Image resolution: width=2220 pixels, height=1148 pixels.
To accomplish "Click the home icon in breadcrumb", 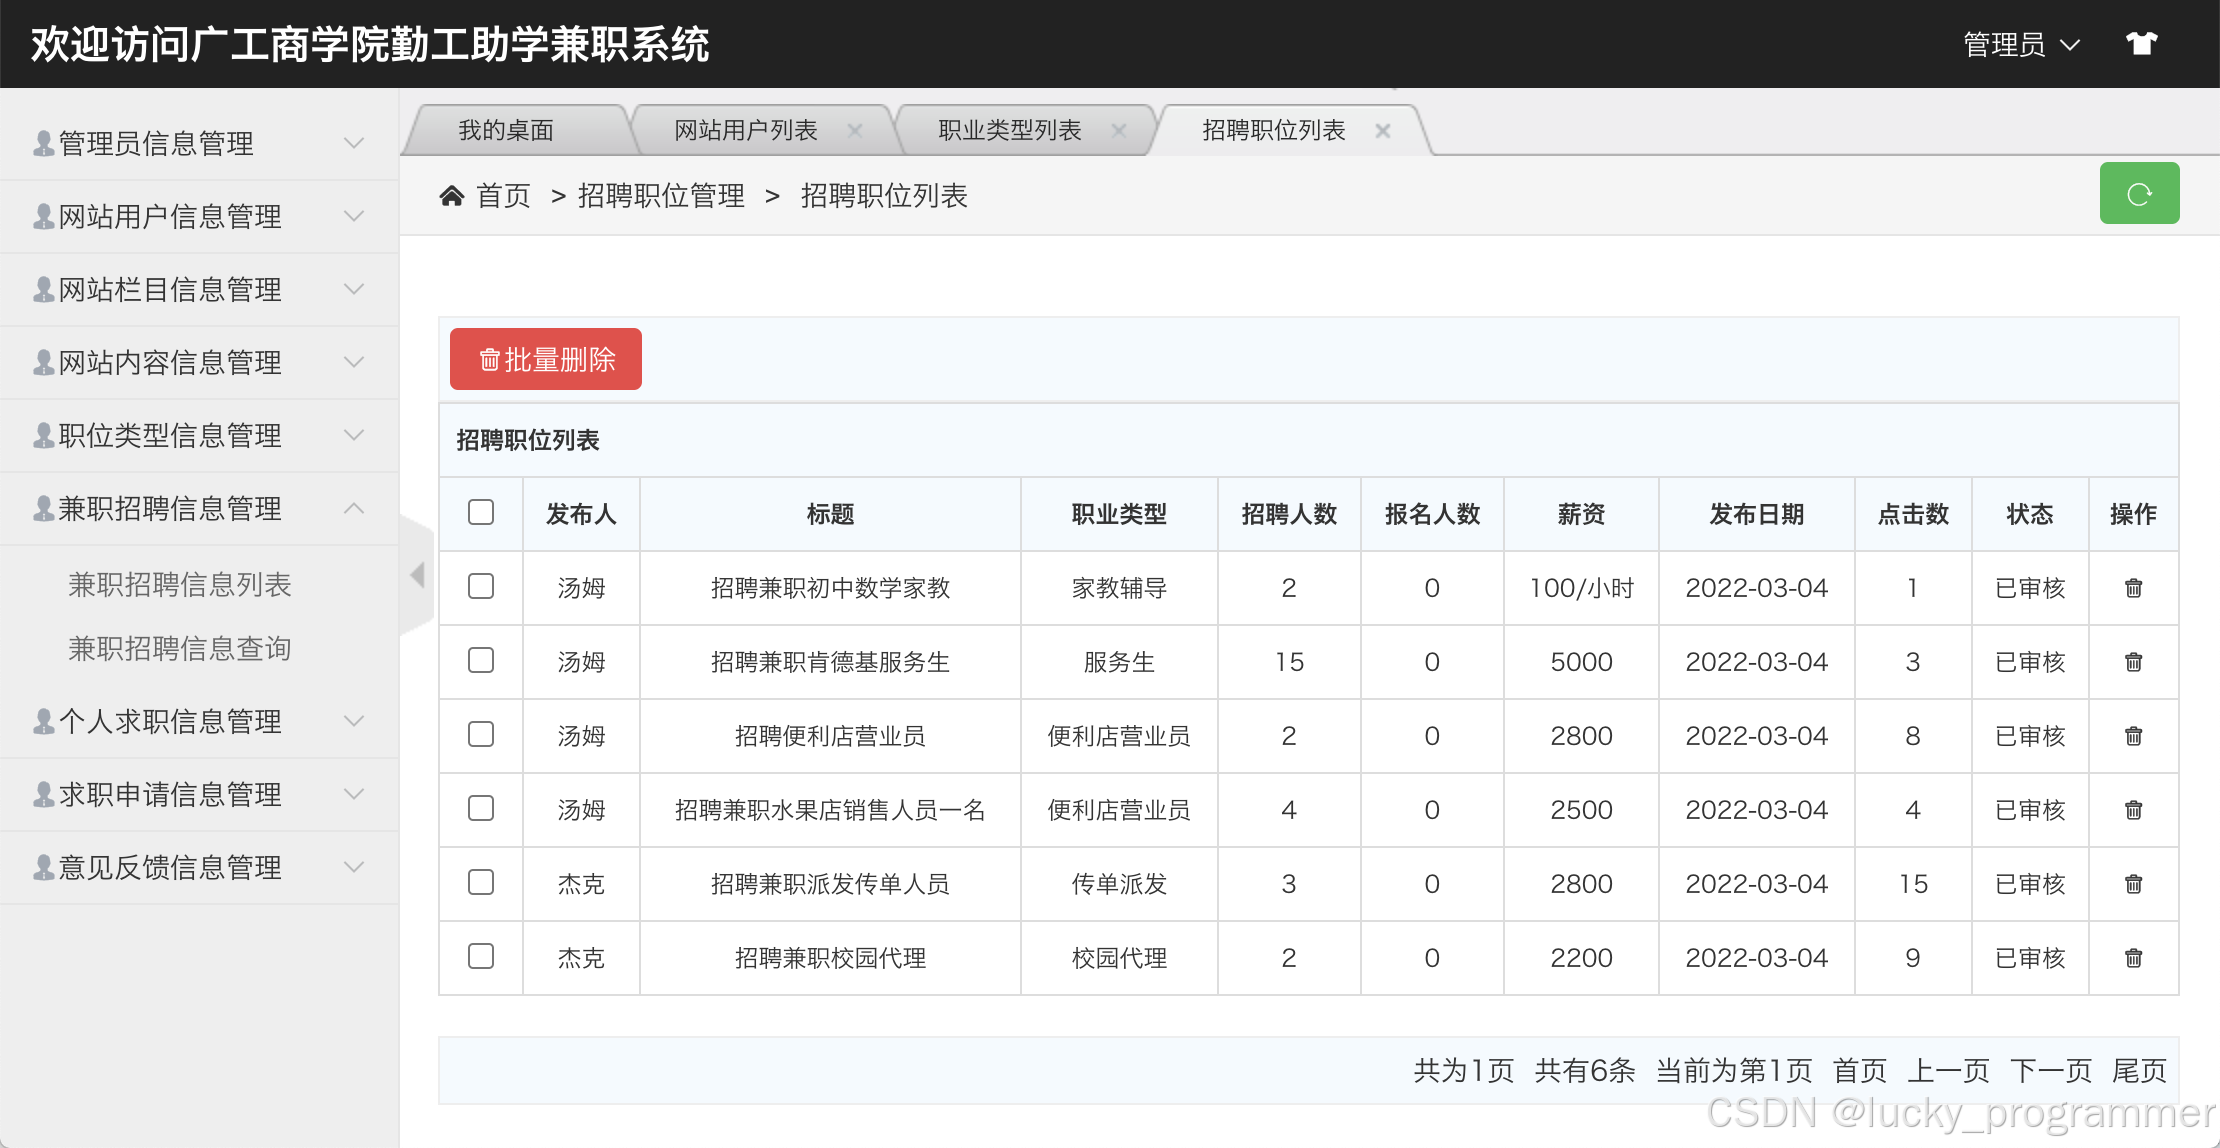I will click(x=452, y=196).
